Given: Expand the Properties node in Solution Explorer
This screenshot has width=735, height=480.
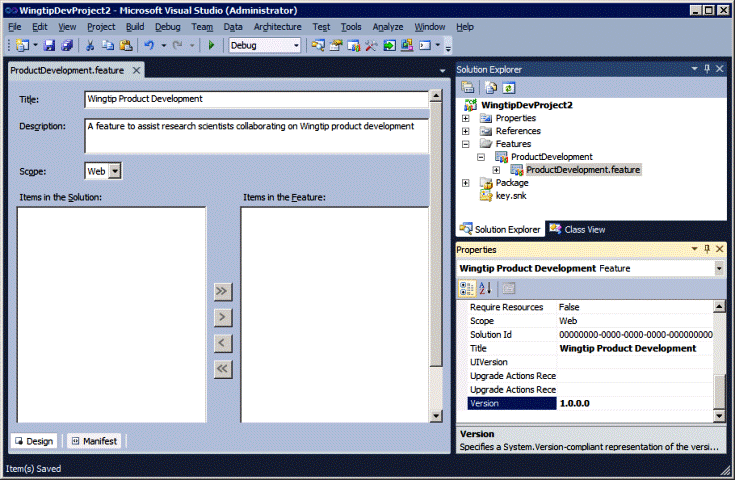Looking at the screenshot, I should point(465,118).
